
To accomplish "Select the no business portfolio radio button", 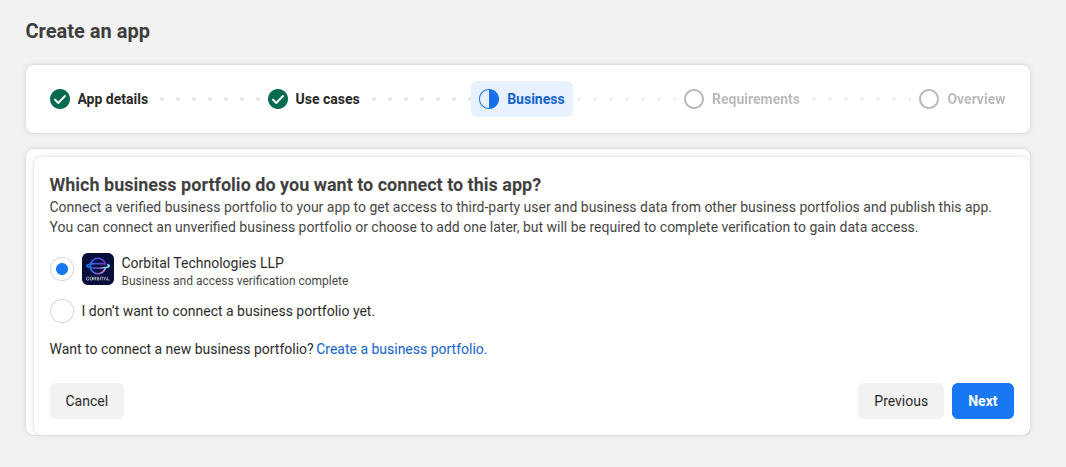I will 62,311.
